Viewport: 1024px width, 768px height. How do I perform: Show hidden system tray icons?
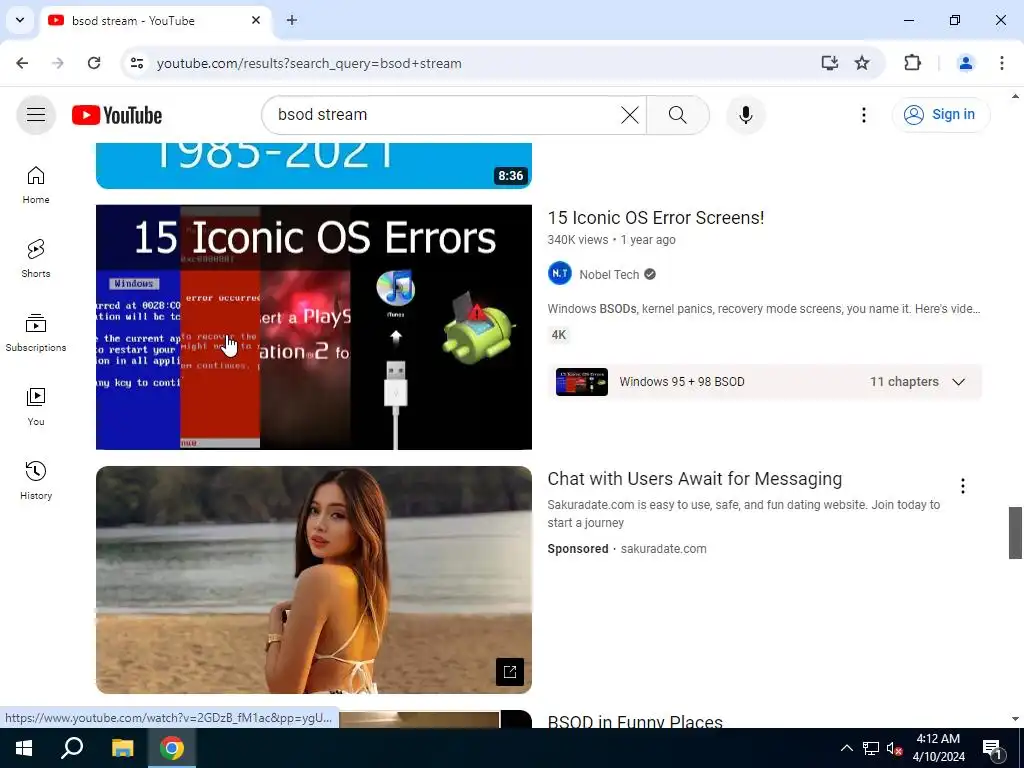tap(846, 748)
